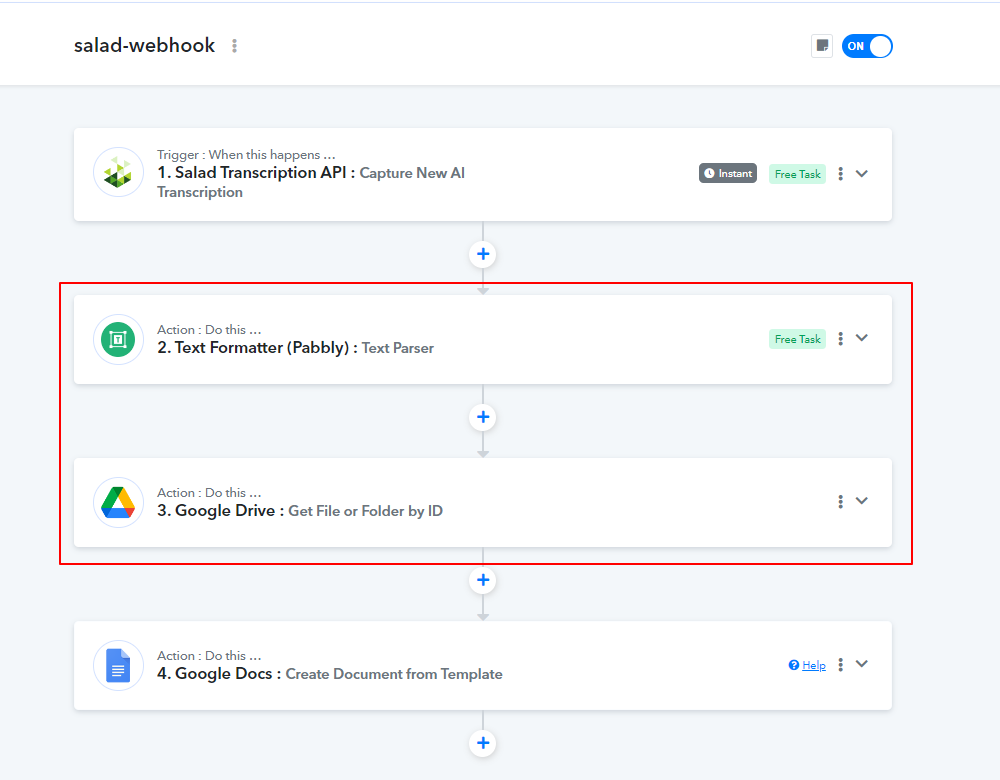Open three-dot menu for Salad Transcription step
1000x780 pixels.
point(841,173)
